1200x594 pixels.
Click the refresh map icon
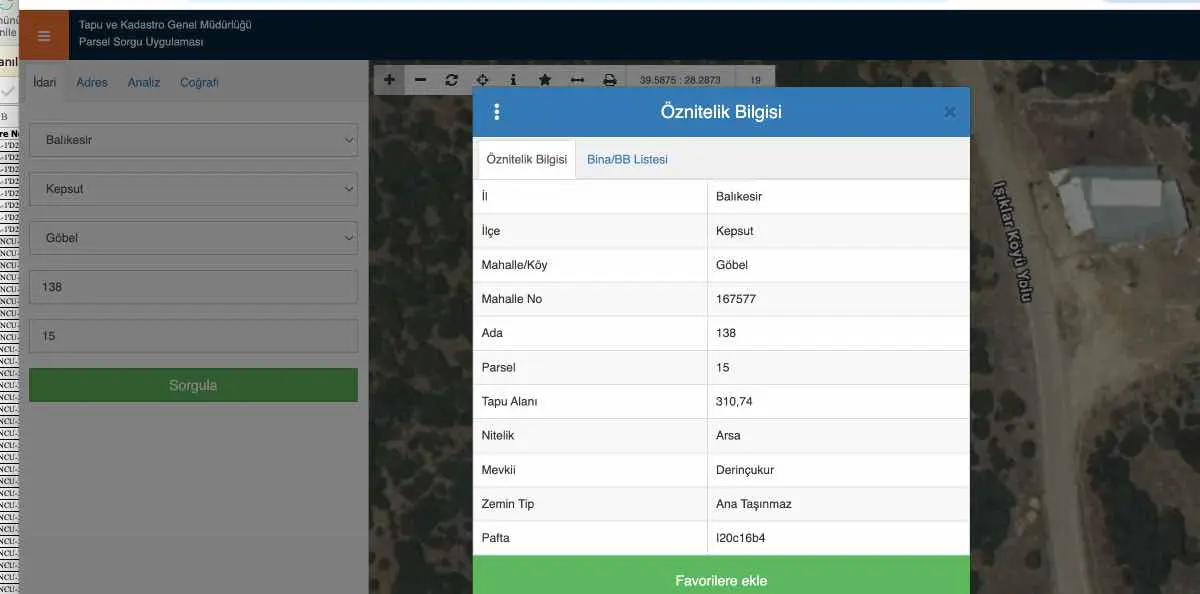tap(451, 80)
